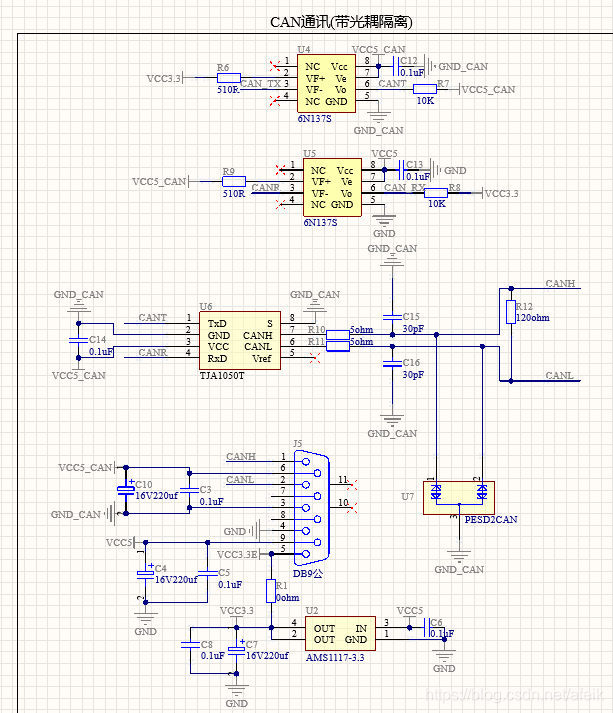Click the 'CANR' net label at U6 pin 4
The width and height of the screenshot is (613, 713).
153,352
